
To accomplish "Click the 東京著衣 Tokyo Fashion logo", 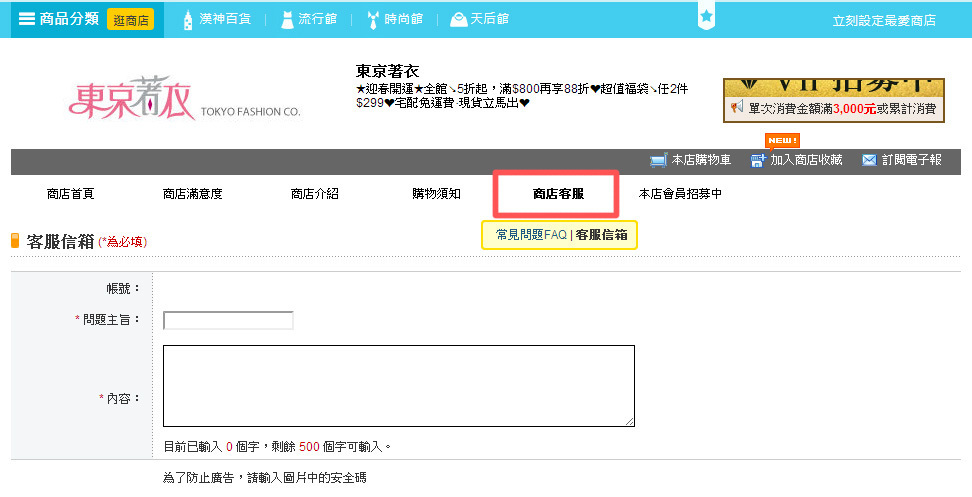I will (184, 98).
